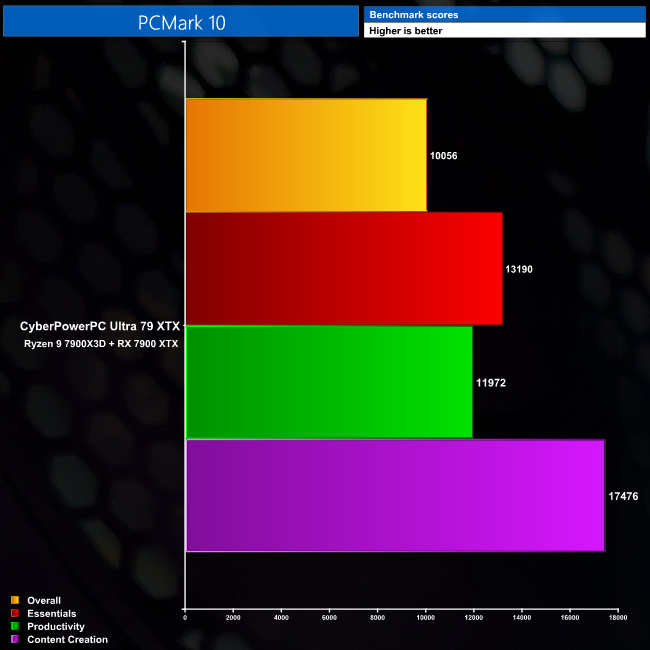This screenshot has width=650, height=650.
Task: Click the PCMark 10 title banner
Action: [x=181, y=21]
